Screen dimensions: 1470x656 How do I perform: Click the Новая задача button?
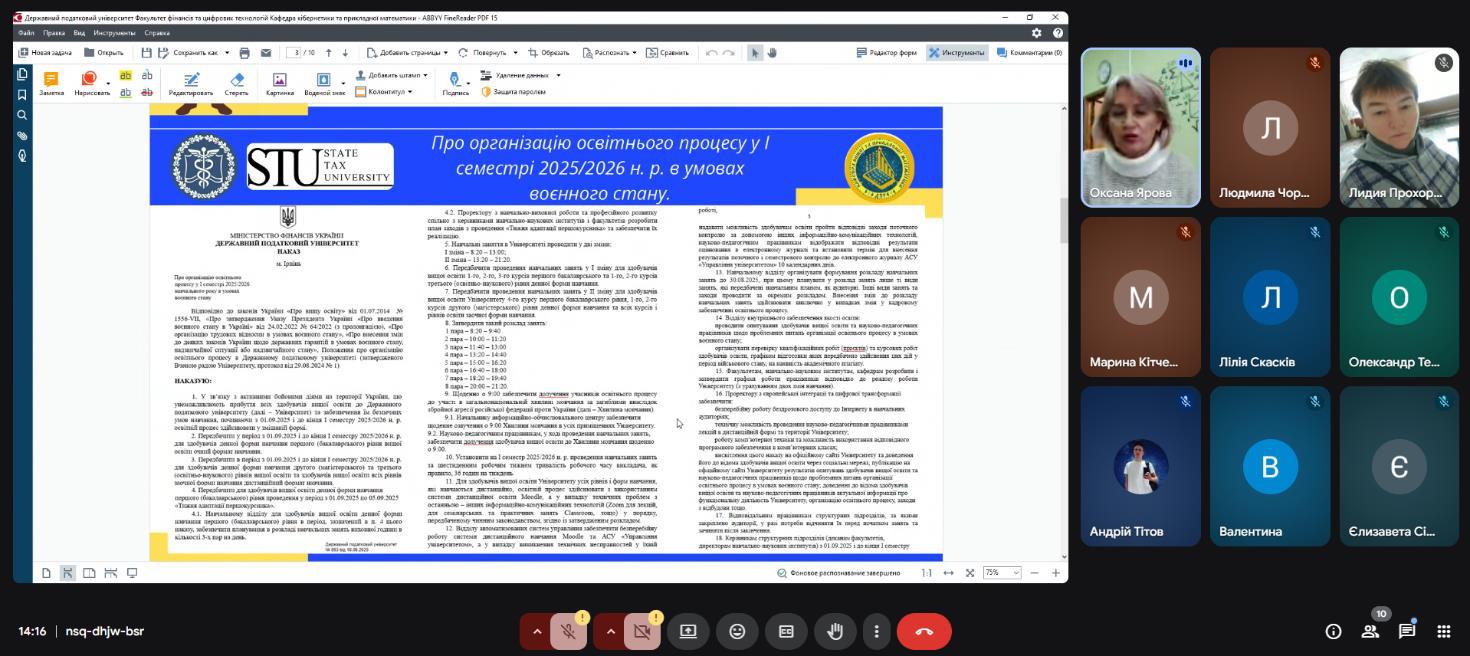45,53
